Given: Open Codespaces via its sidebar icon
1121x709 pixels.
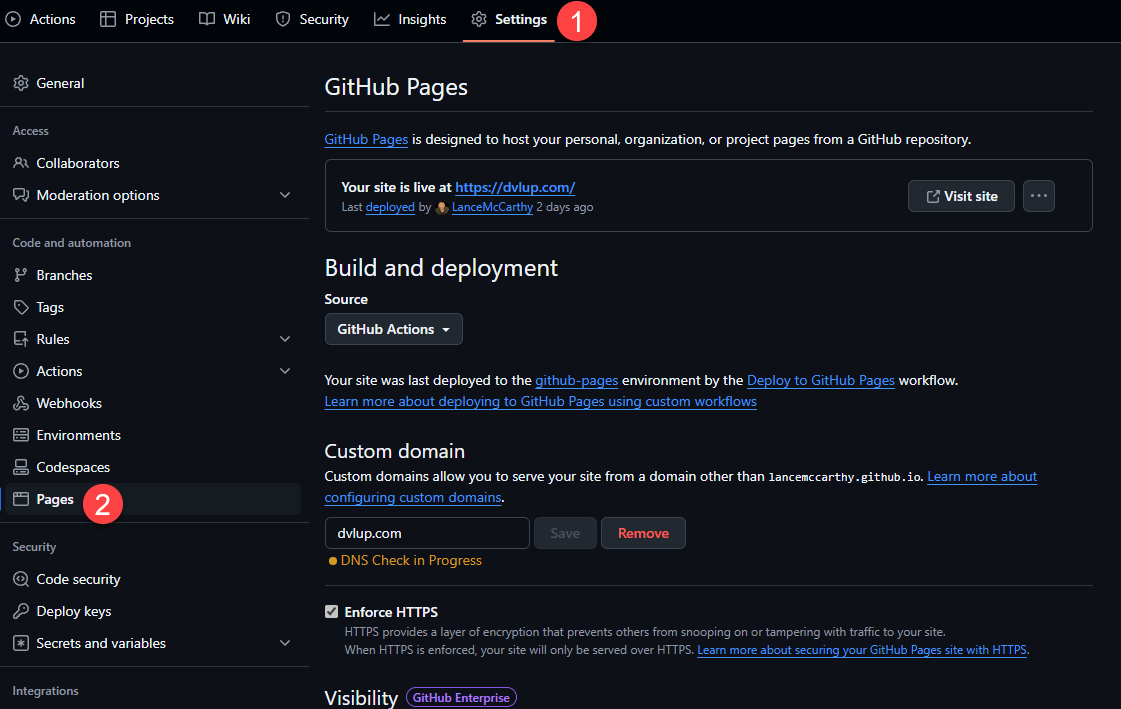Looking at the screenshot, I should 20,467.
